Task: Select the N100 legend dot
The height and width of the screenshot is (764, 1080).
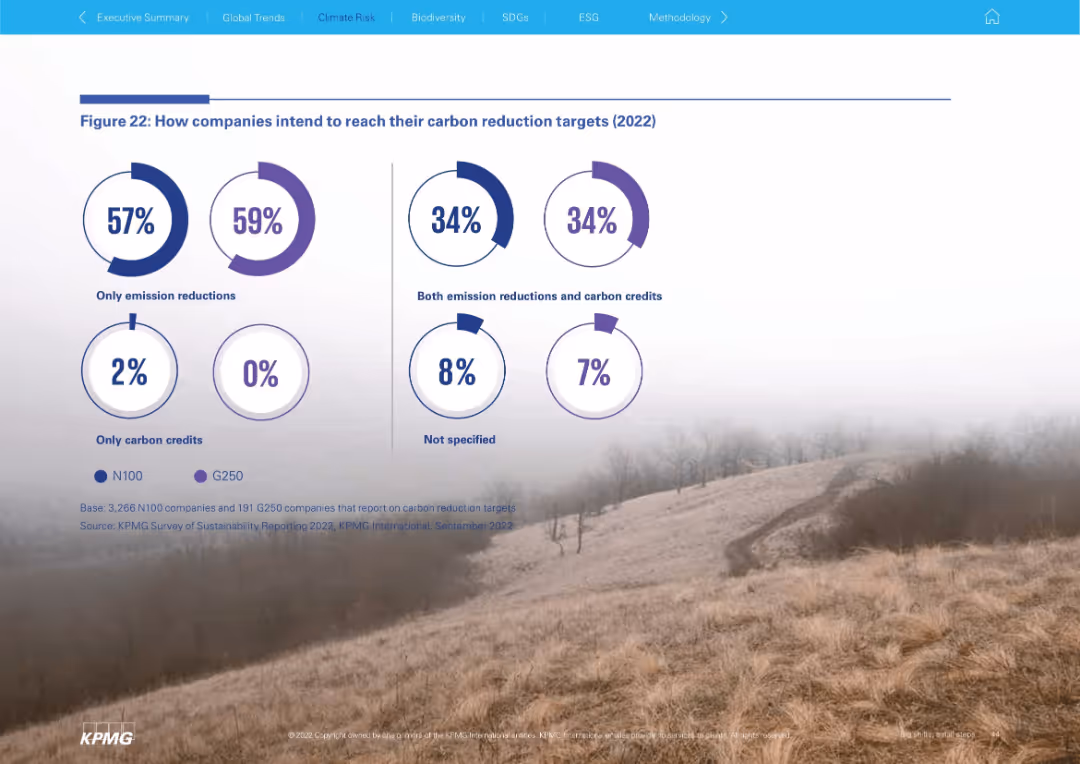Action: pos(101,476)
